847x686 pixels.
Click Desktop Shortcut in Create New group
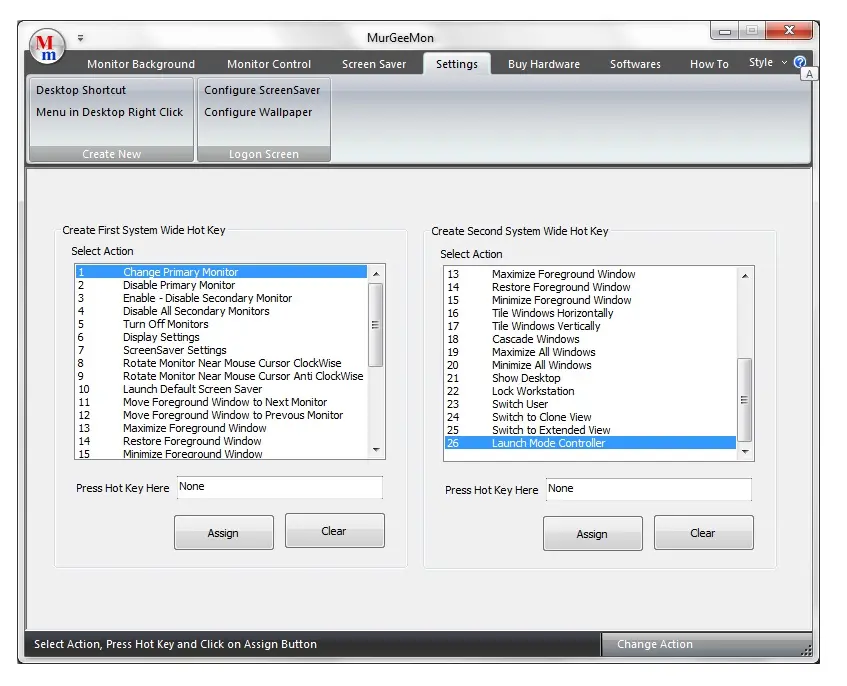[81, 90]
